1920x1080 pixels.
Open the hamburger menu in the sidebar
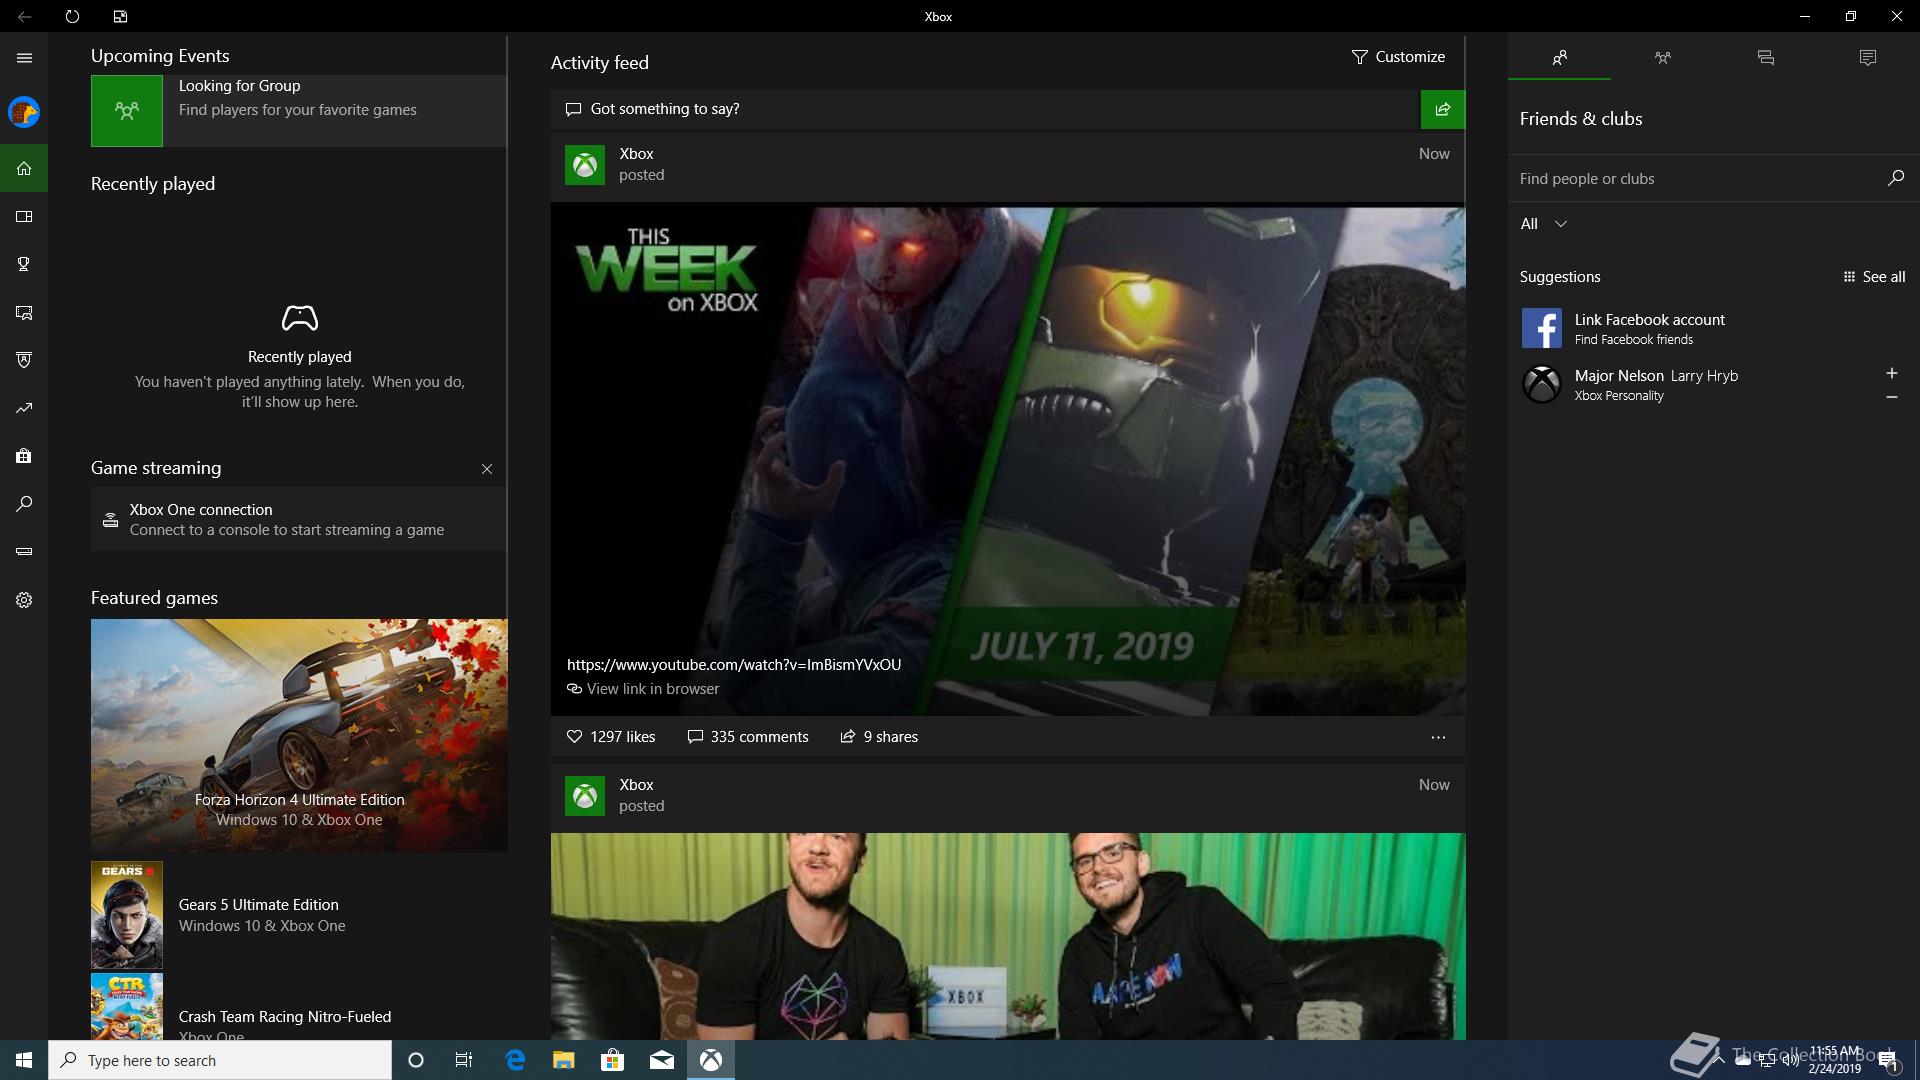(24, 58)
